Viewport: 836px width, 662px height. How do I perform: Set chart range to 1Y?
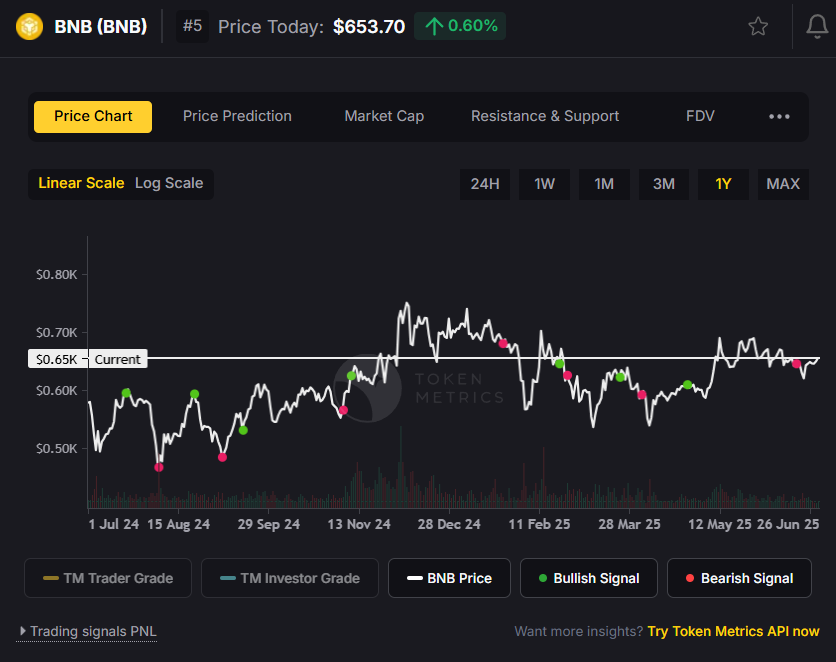coord(723,184)
